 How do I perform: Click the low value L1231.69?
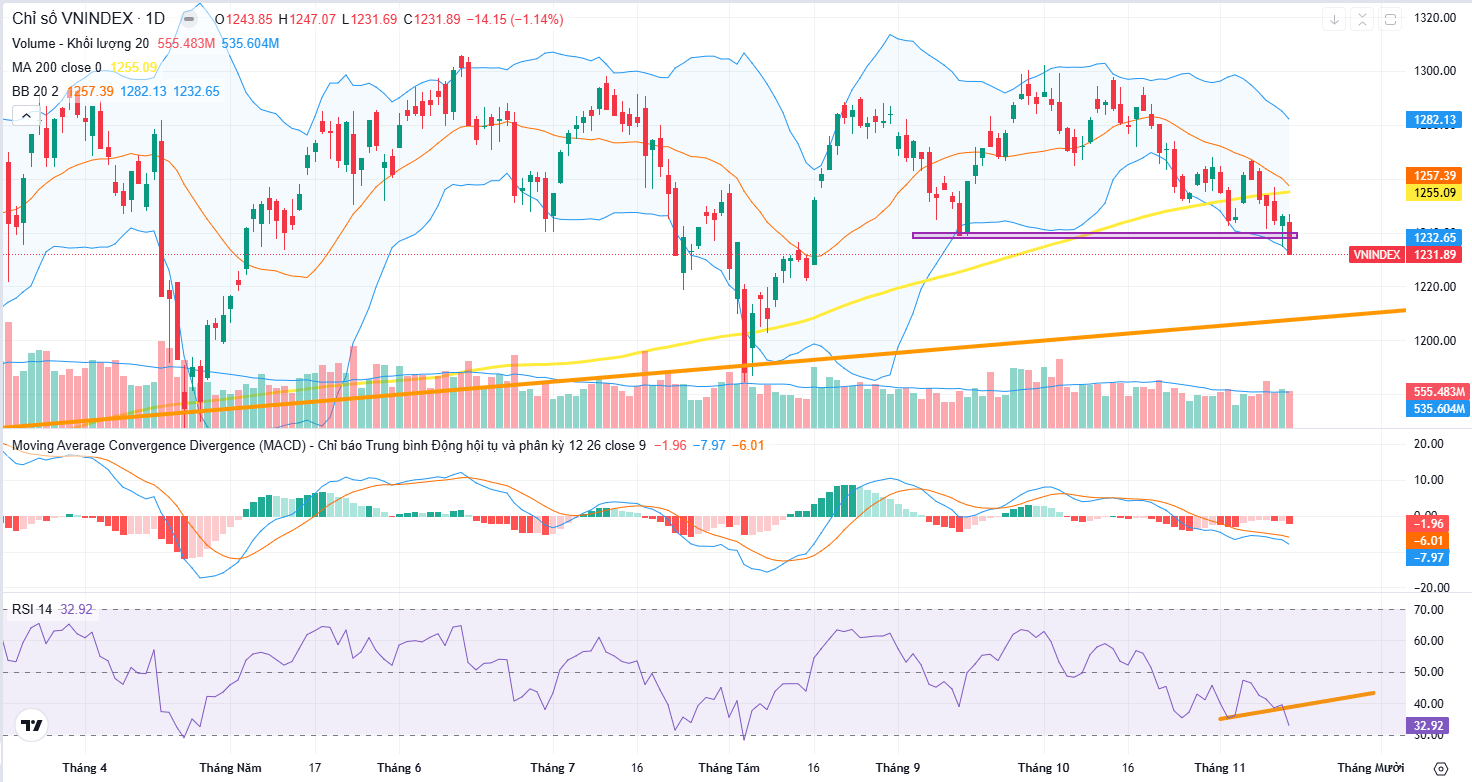pyautogui.click(x=369, y=19)
